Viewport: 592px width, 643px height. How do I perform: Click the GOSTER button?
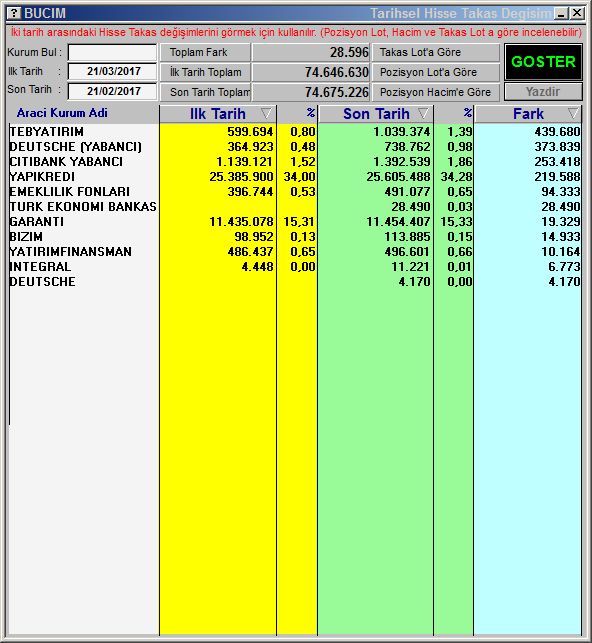tap(543, 62)
